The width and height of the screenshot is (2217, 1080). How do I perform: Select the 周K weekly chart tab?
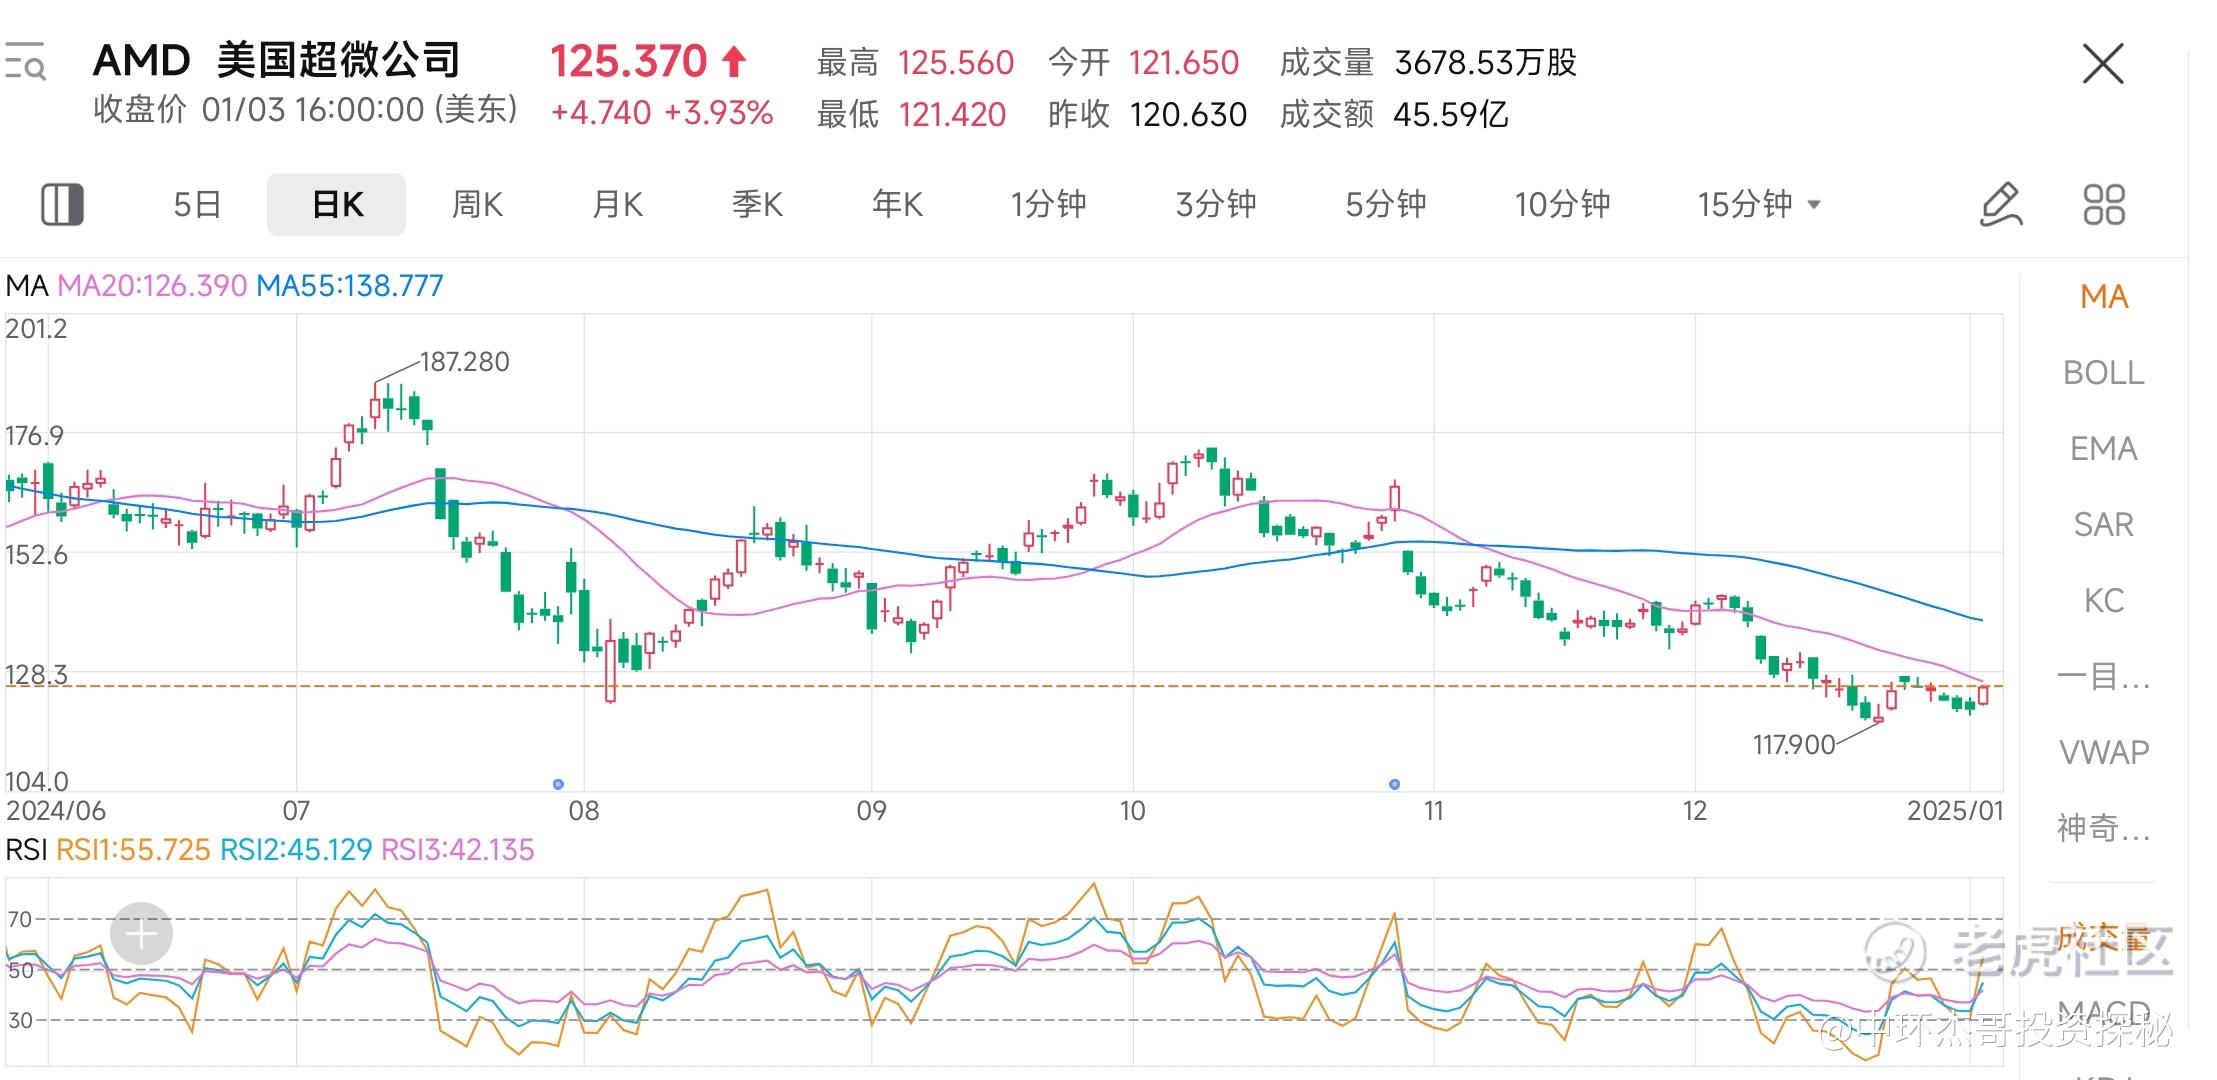[477, 205]
